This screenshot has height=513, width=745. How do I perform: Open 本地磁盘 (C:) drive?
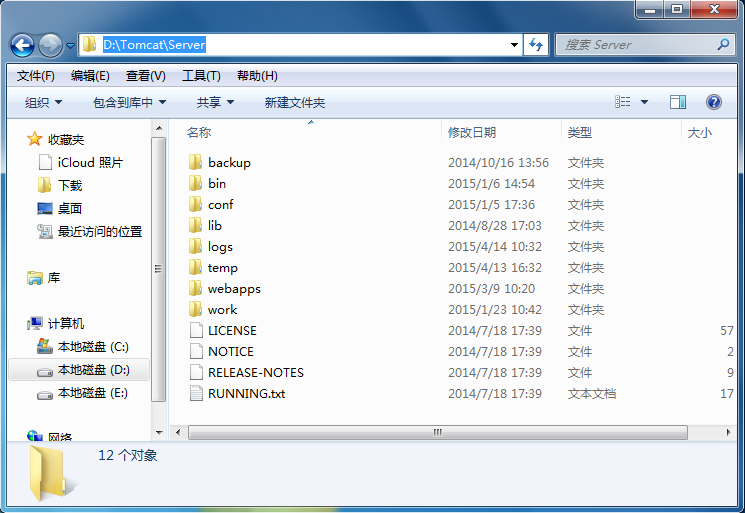[x=83, y=347]
